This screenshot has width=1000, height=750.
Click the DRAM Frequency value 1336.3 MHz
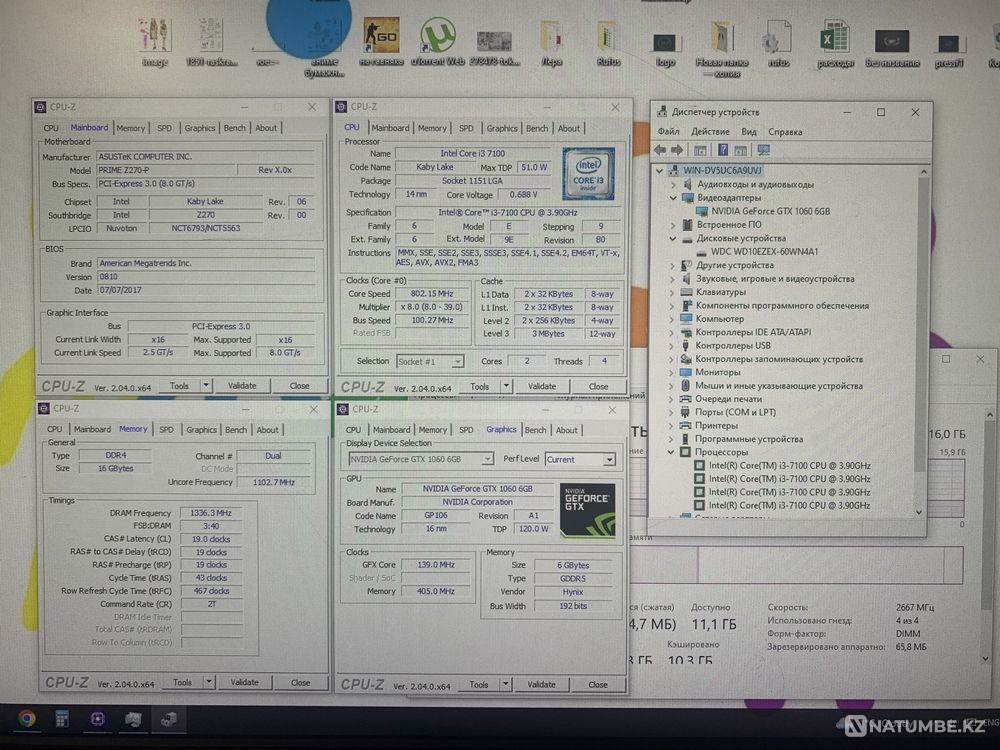211,513
